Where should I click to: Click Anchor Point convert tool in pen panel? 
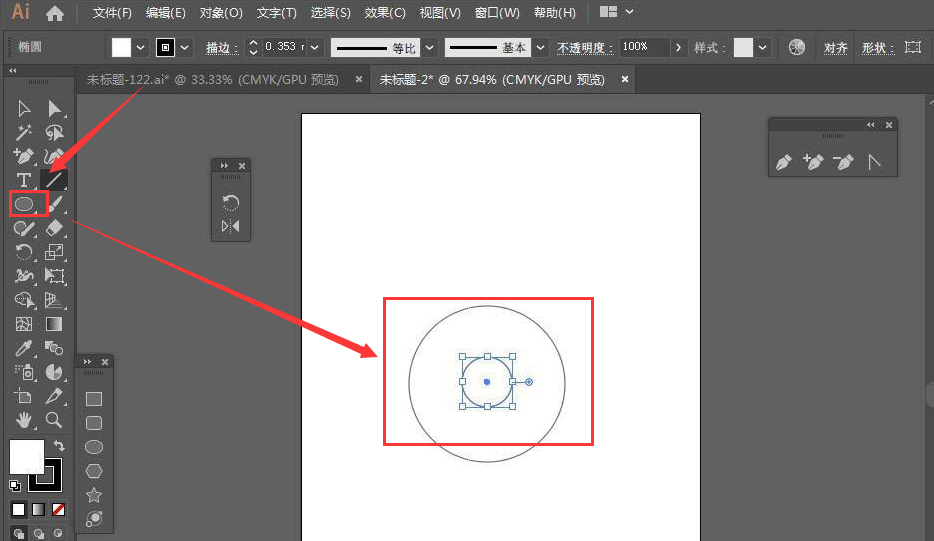[874, 161]
